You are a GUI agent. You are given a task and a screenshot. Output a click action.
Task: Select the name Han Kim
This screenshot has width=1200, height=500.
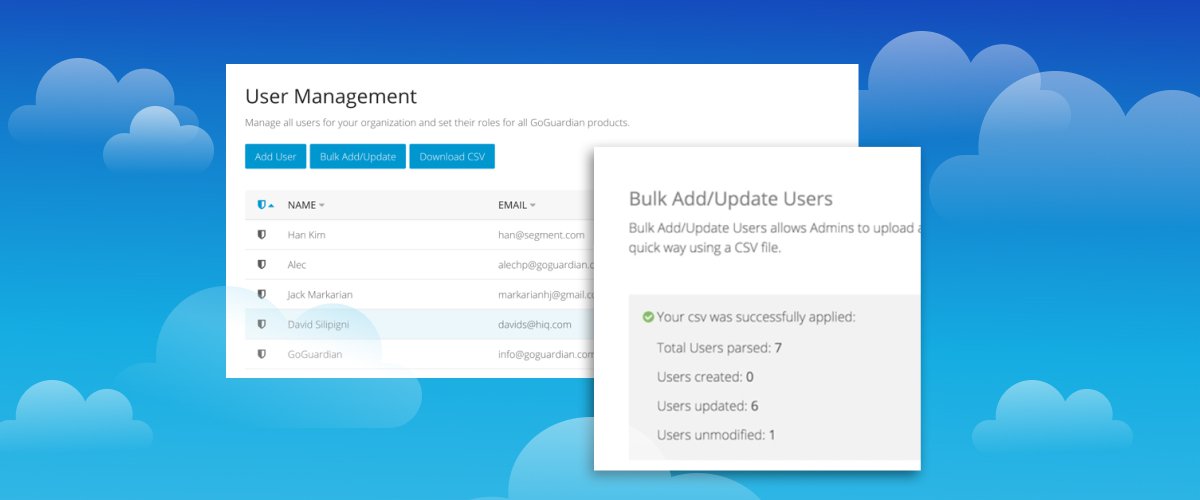coord(306,234)
